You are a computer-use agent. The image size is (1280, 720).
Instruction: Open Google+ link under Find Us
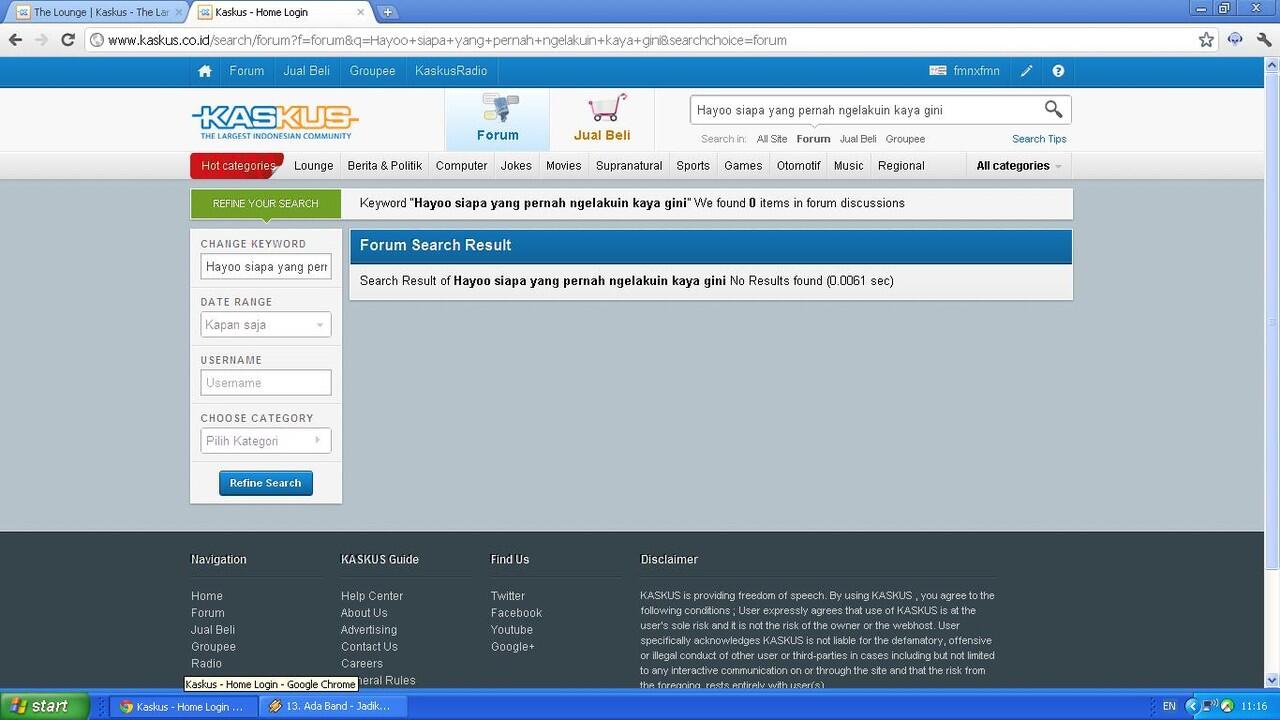pos(512,647)
